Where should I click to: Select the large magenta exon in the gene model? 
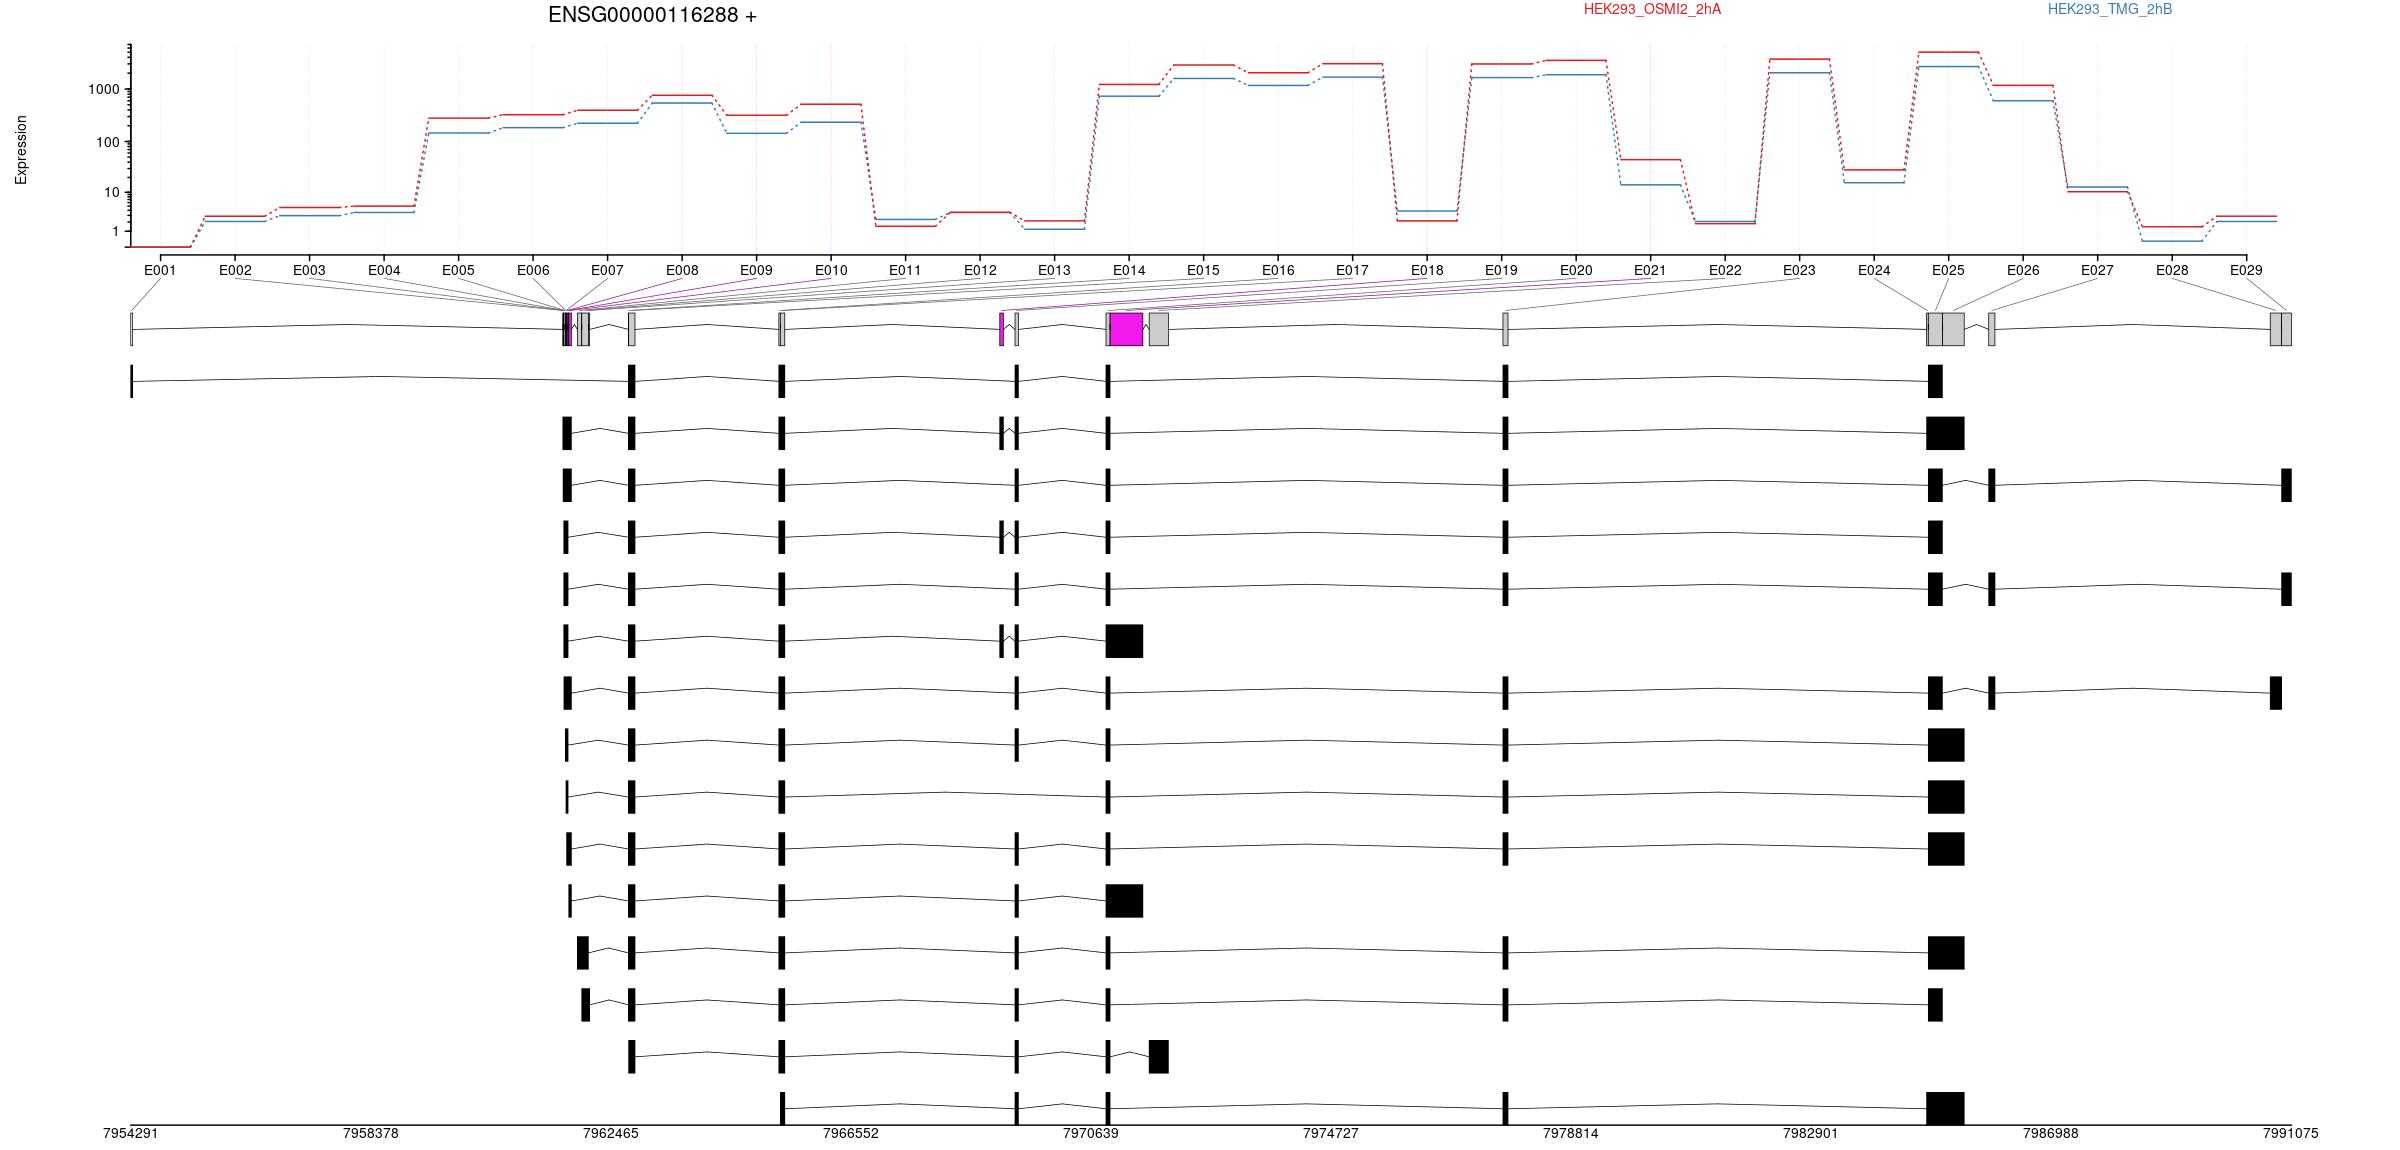pos(1126,329)
